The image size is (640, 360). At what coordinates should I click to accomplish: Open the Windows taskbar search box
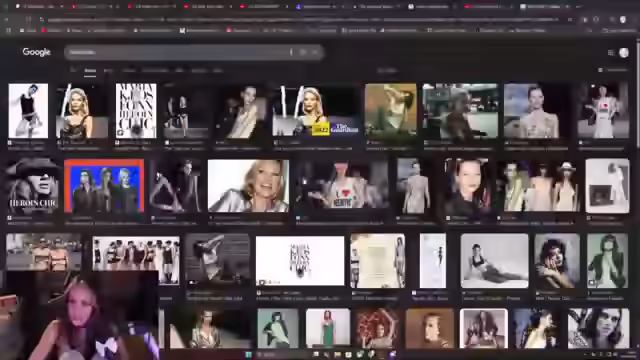coord(282,355)
